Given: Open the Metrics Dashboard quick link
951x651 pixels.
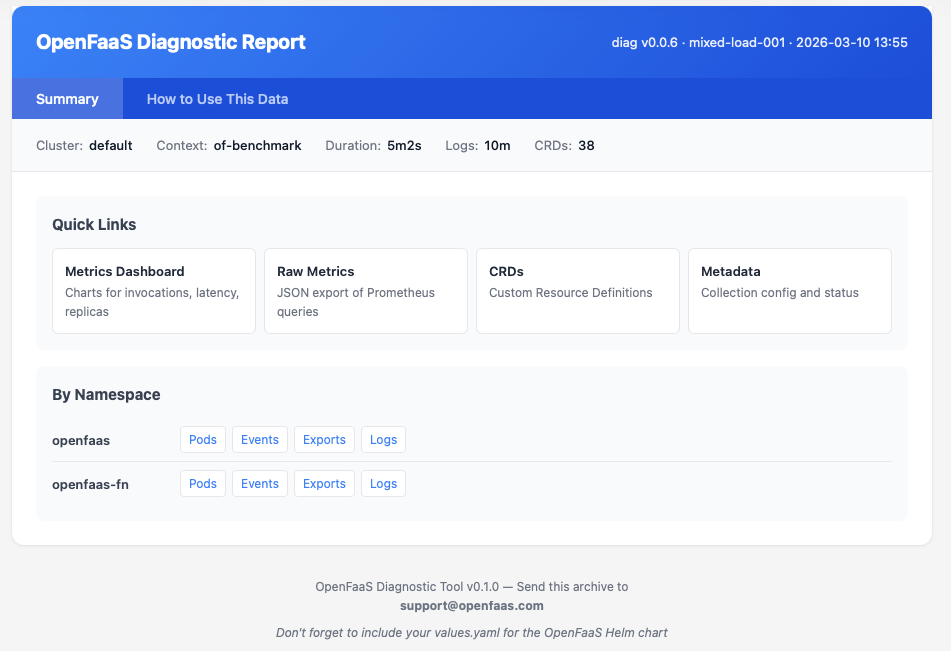Looking at the screenshot, I should tap(153, 290).
